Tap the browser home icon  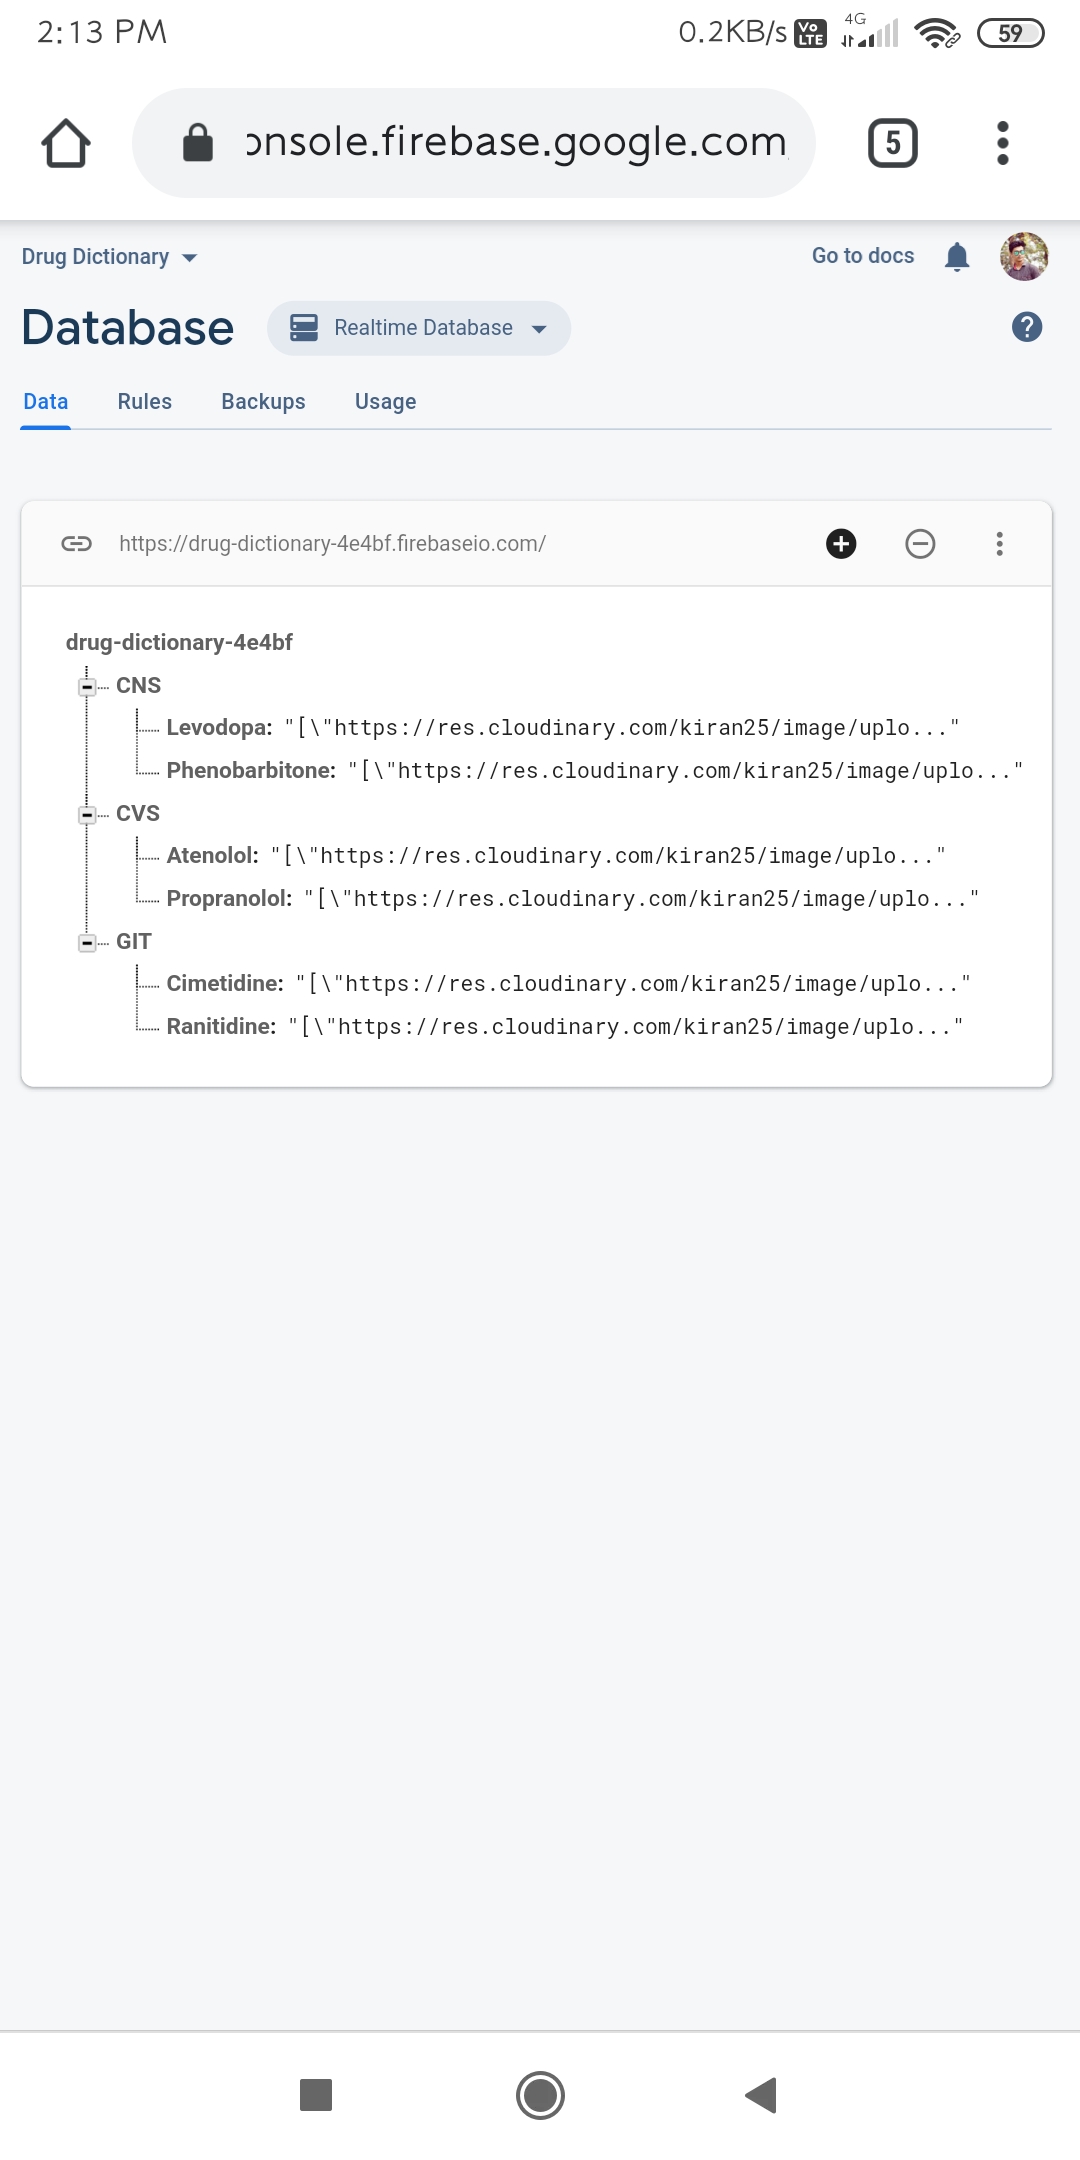[x=66, y=143]
